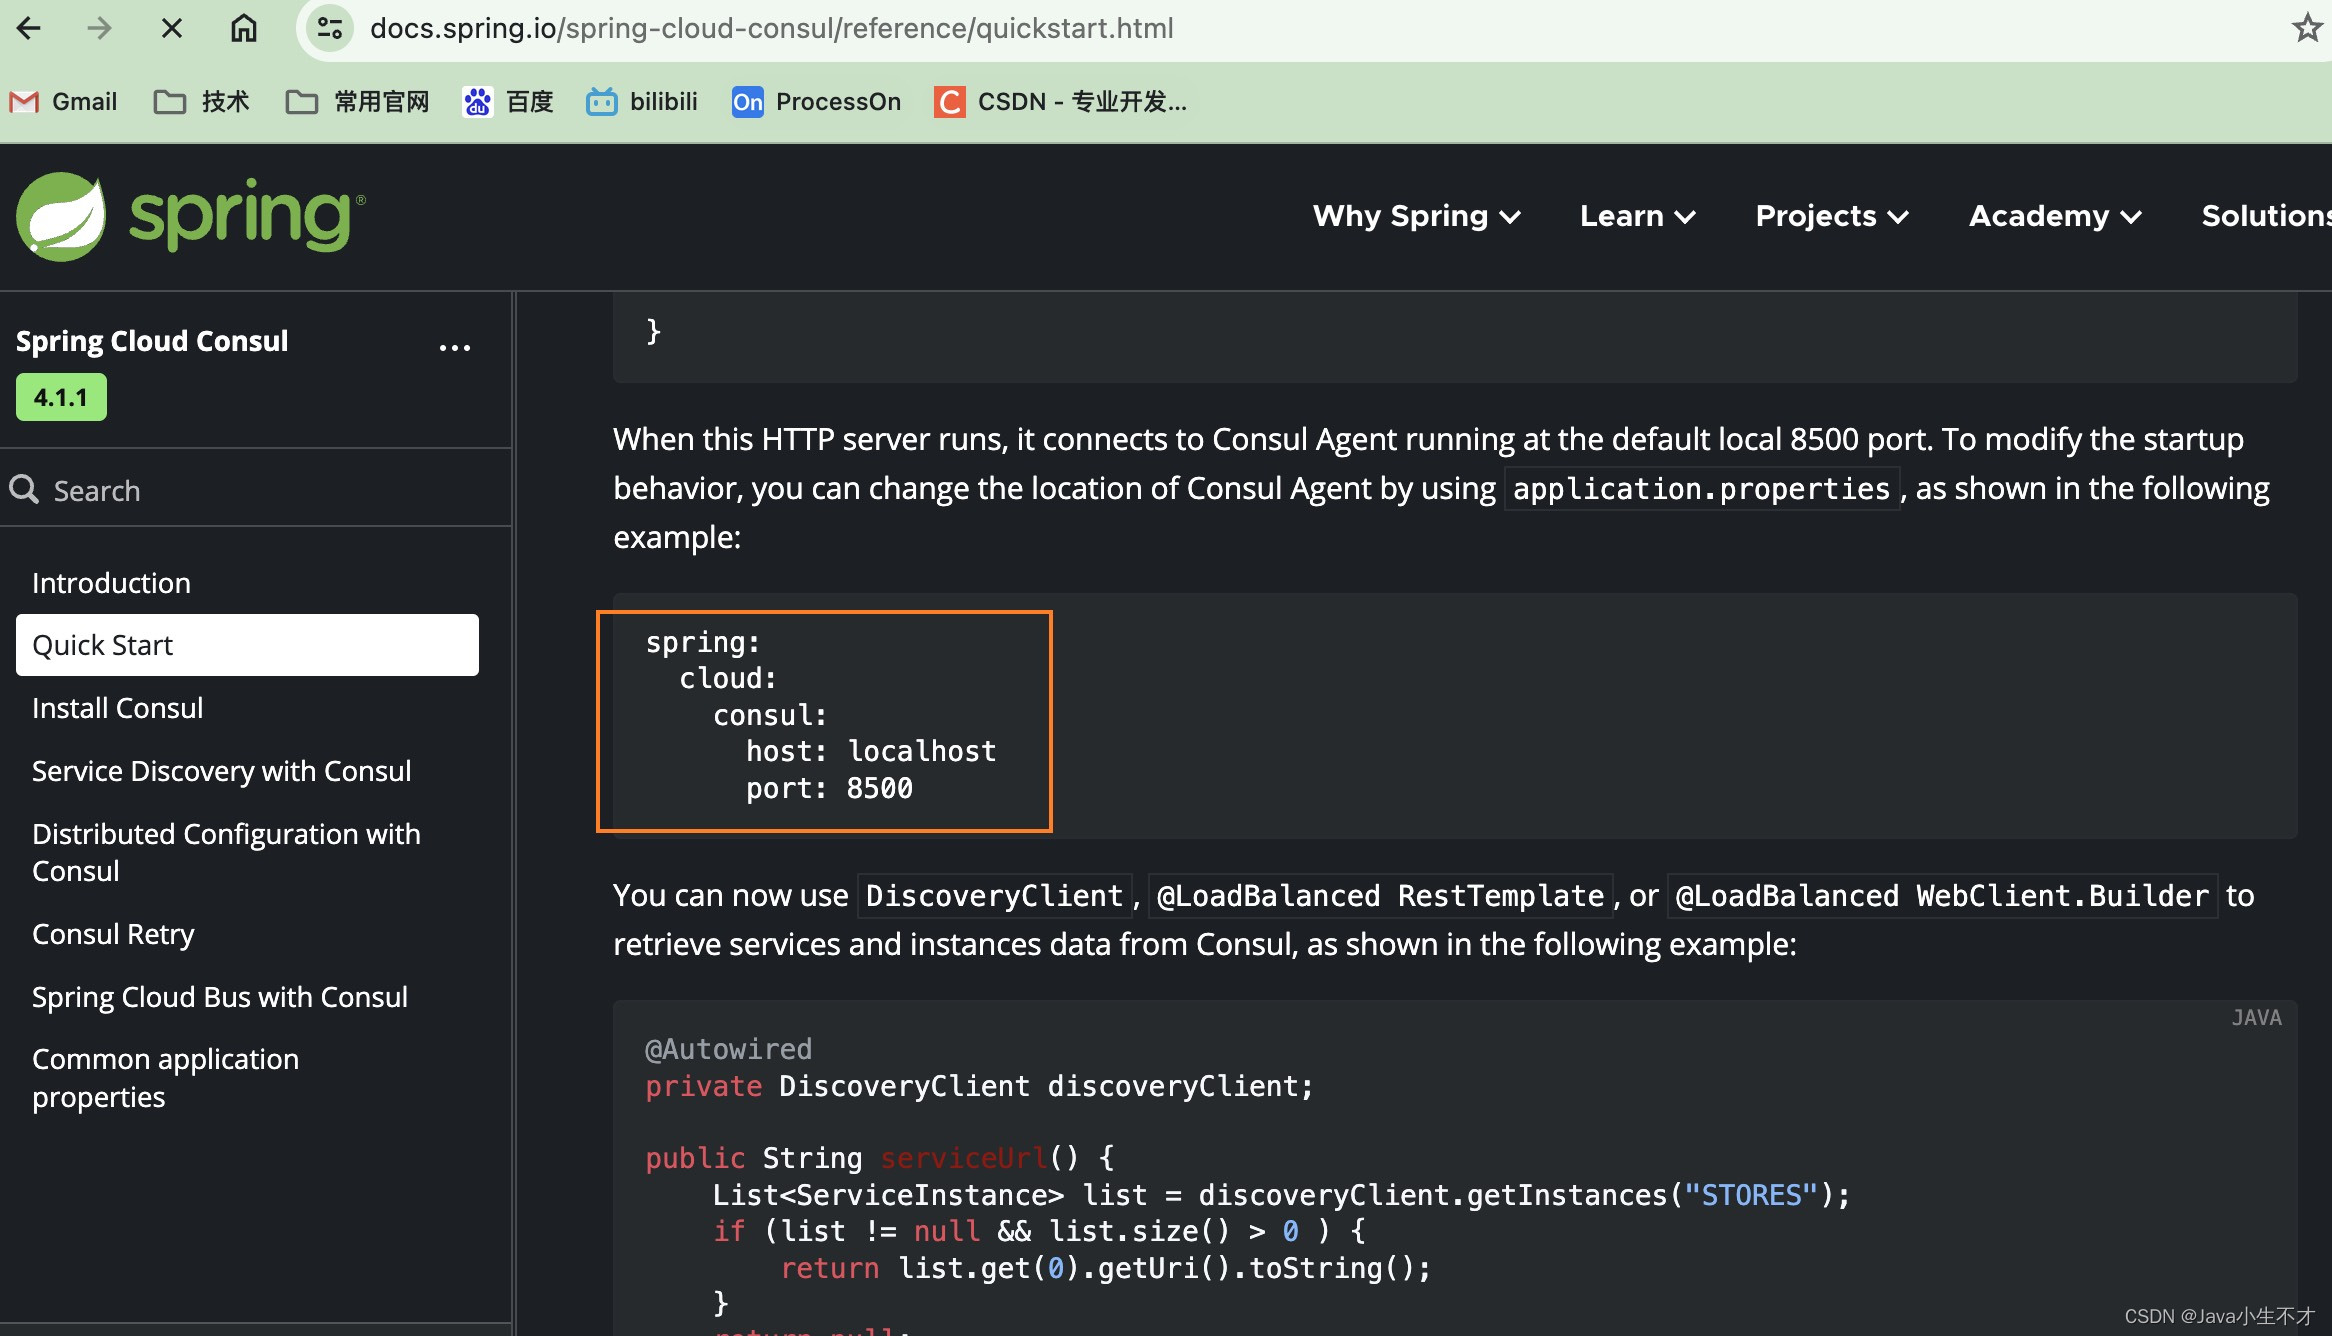Click the 4.1.1 version badge

click(x=61, y=398)
